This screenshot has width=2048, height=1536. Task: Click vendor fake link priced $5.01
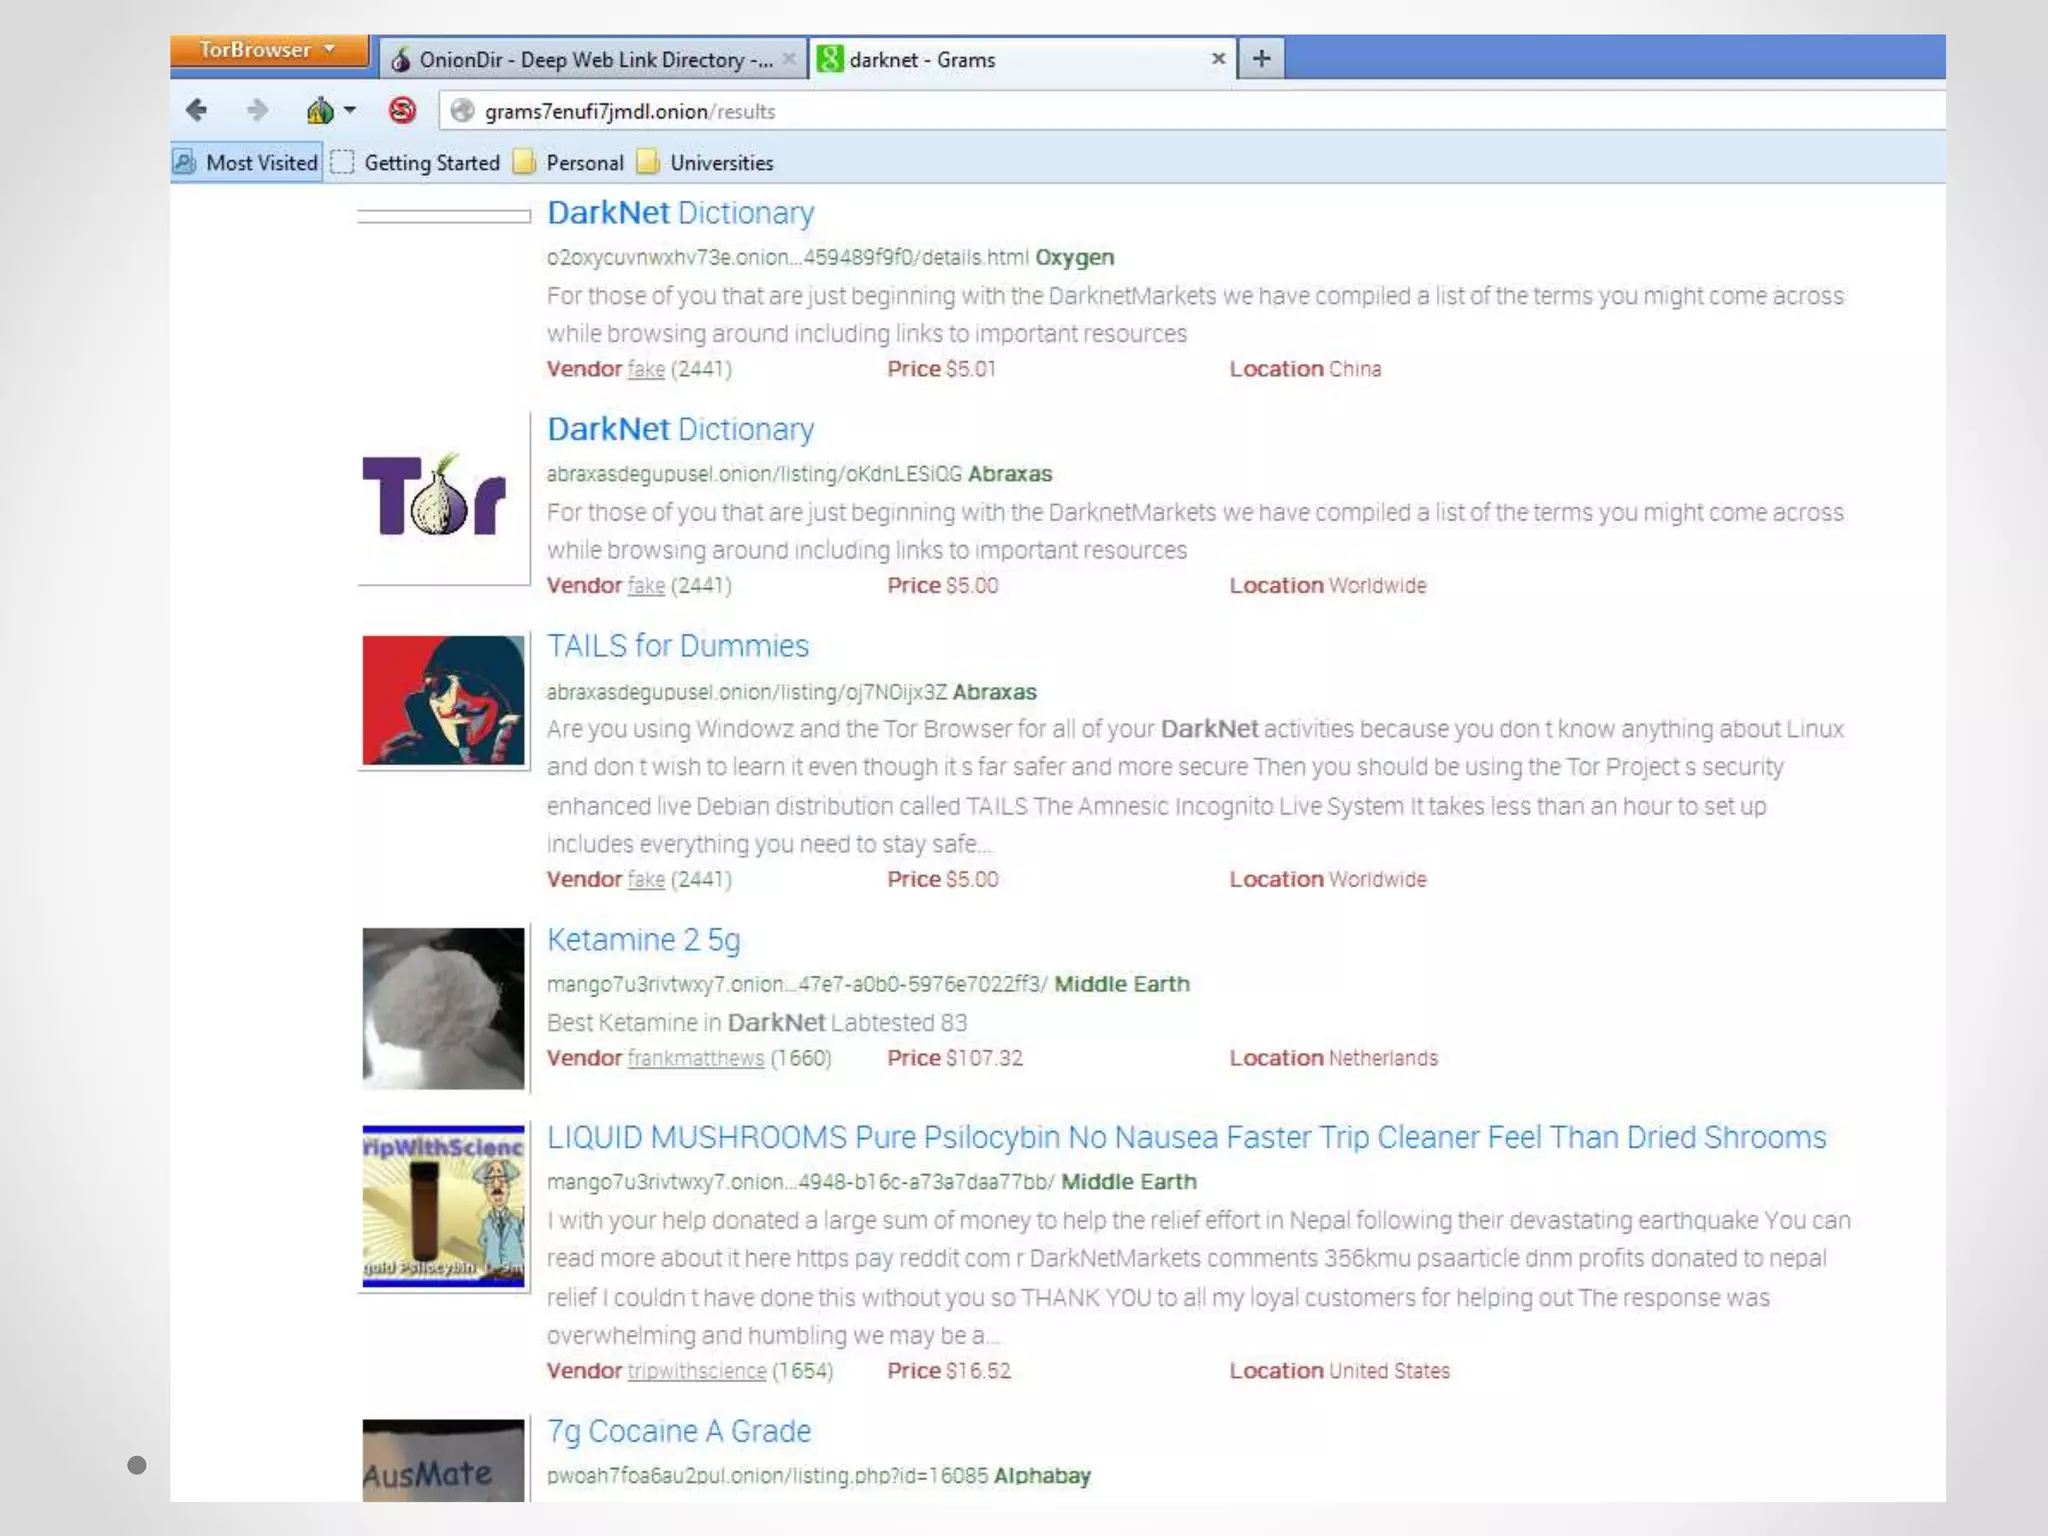pyautogui.click(x=646, y=369)
